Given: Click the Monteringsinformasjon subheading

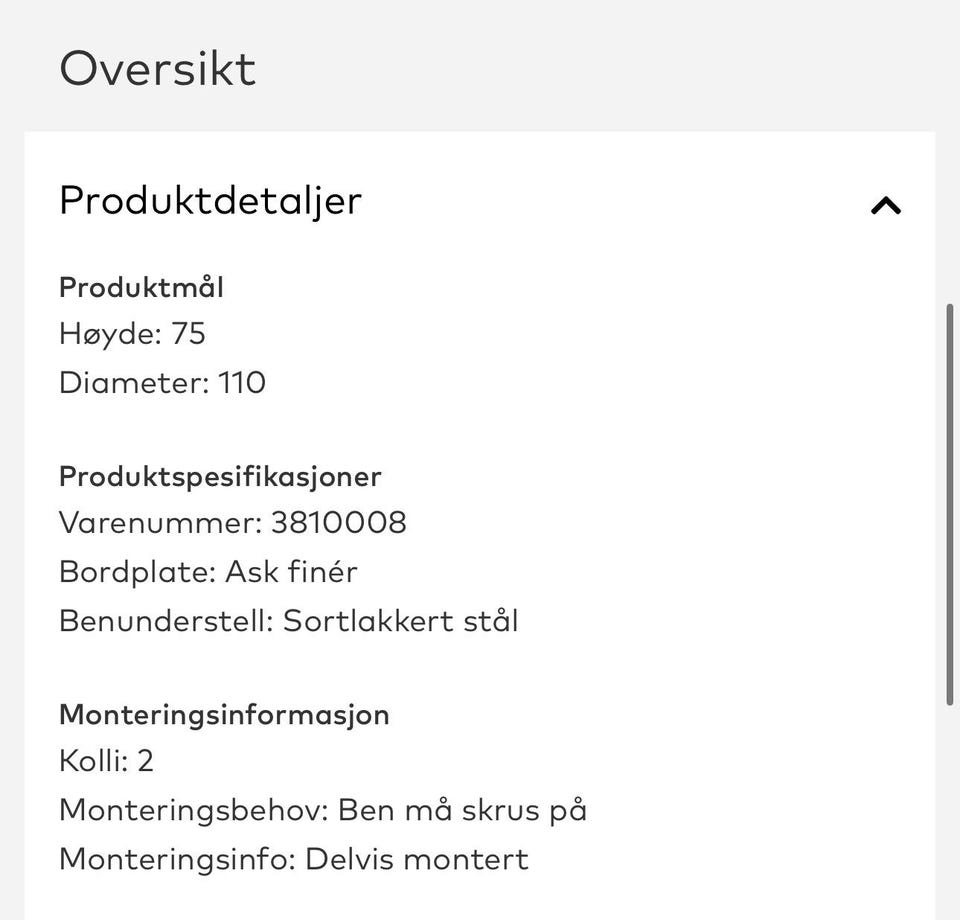Looking at the screenshot, I should 224,715.
